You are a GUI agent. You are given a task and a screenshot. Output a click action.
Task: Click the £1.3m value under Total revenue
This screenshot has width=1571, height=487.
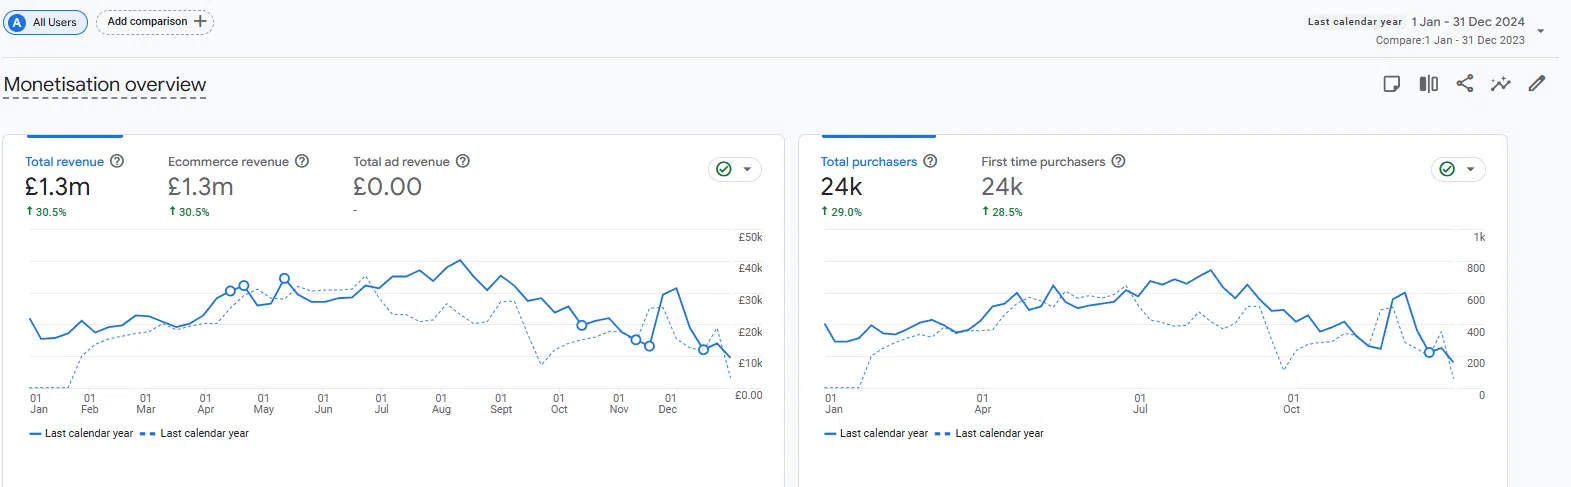point(57,187)
